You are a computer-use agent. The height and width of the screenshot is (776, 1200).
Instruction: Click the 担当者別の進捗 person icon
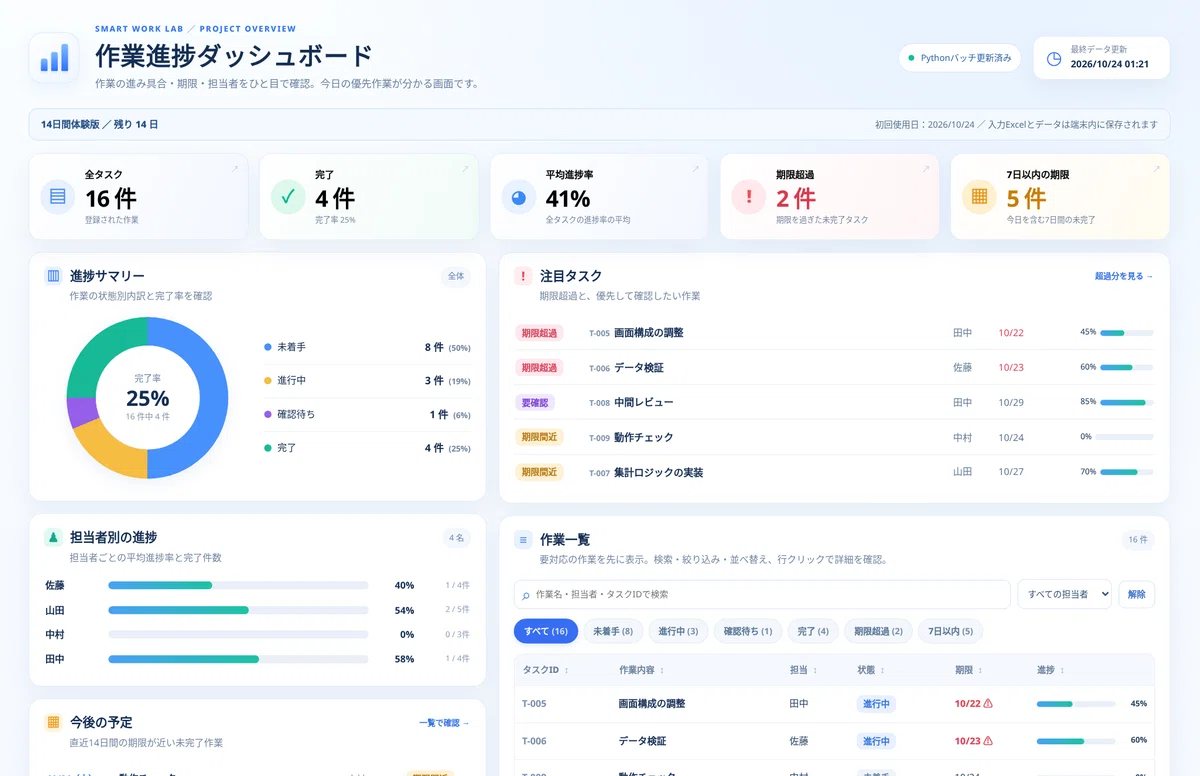coord(53,537)
